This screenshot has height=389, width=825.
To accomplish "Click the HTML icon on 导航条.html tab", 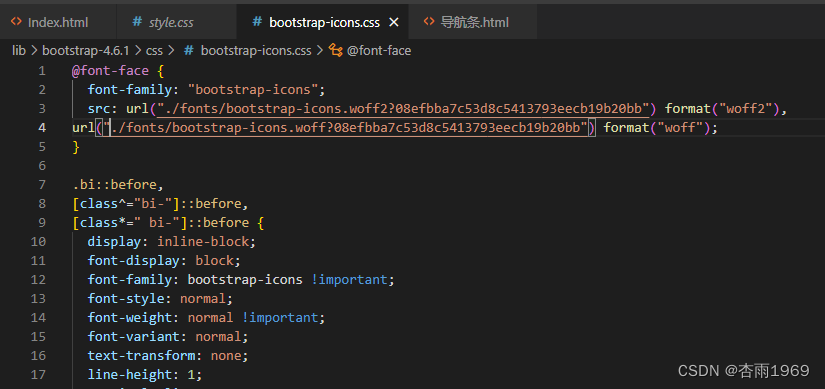I will (x=429, y=22).
